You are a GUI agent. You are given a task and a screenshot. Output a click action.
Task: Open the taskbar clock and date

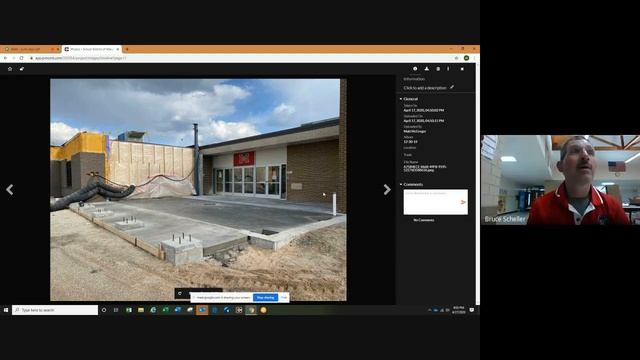click(458, 310)
